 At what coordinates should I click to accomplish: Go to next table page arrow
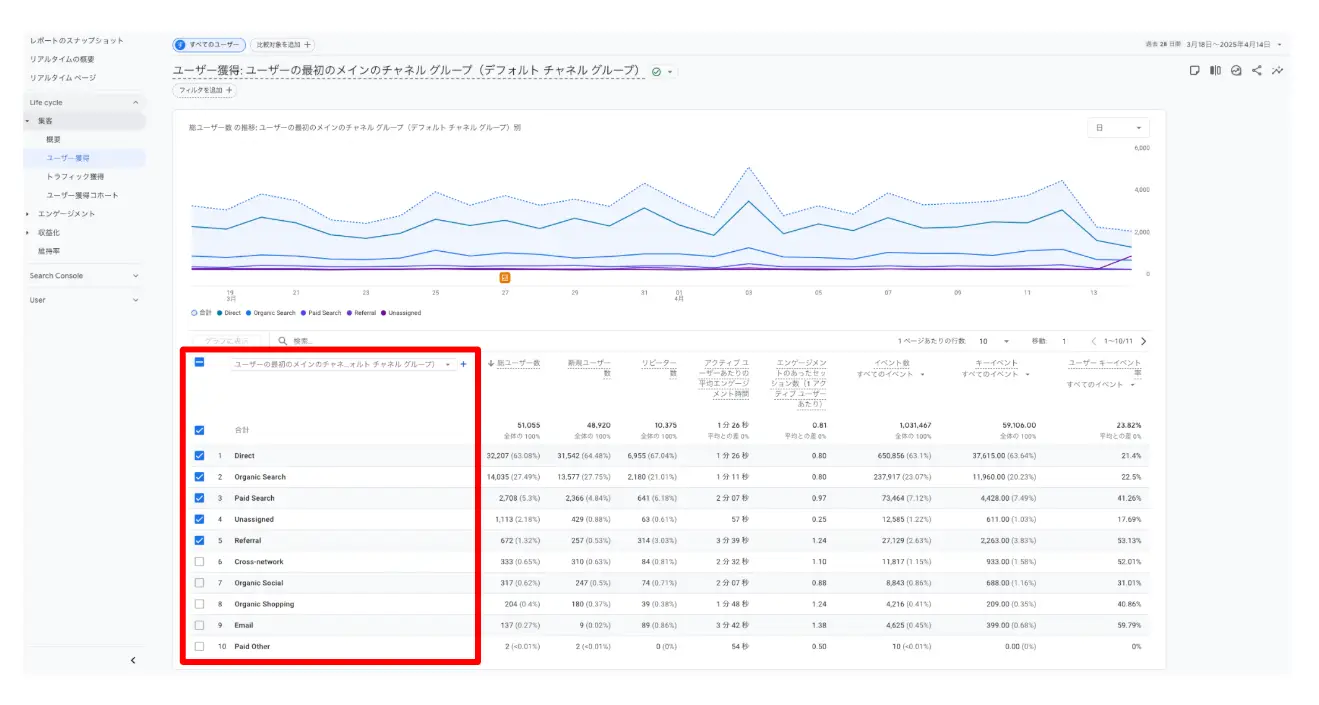tap(1144, 341)
